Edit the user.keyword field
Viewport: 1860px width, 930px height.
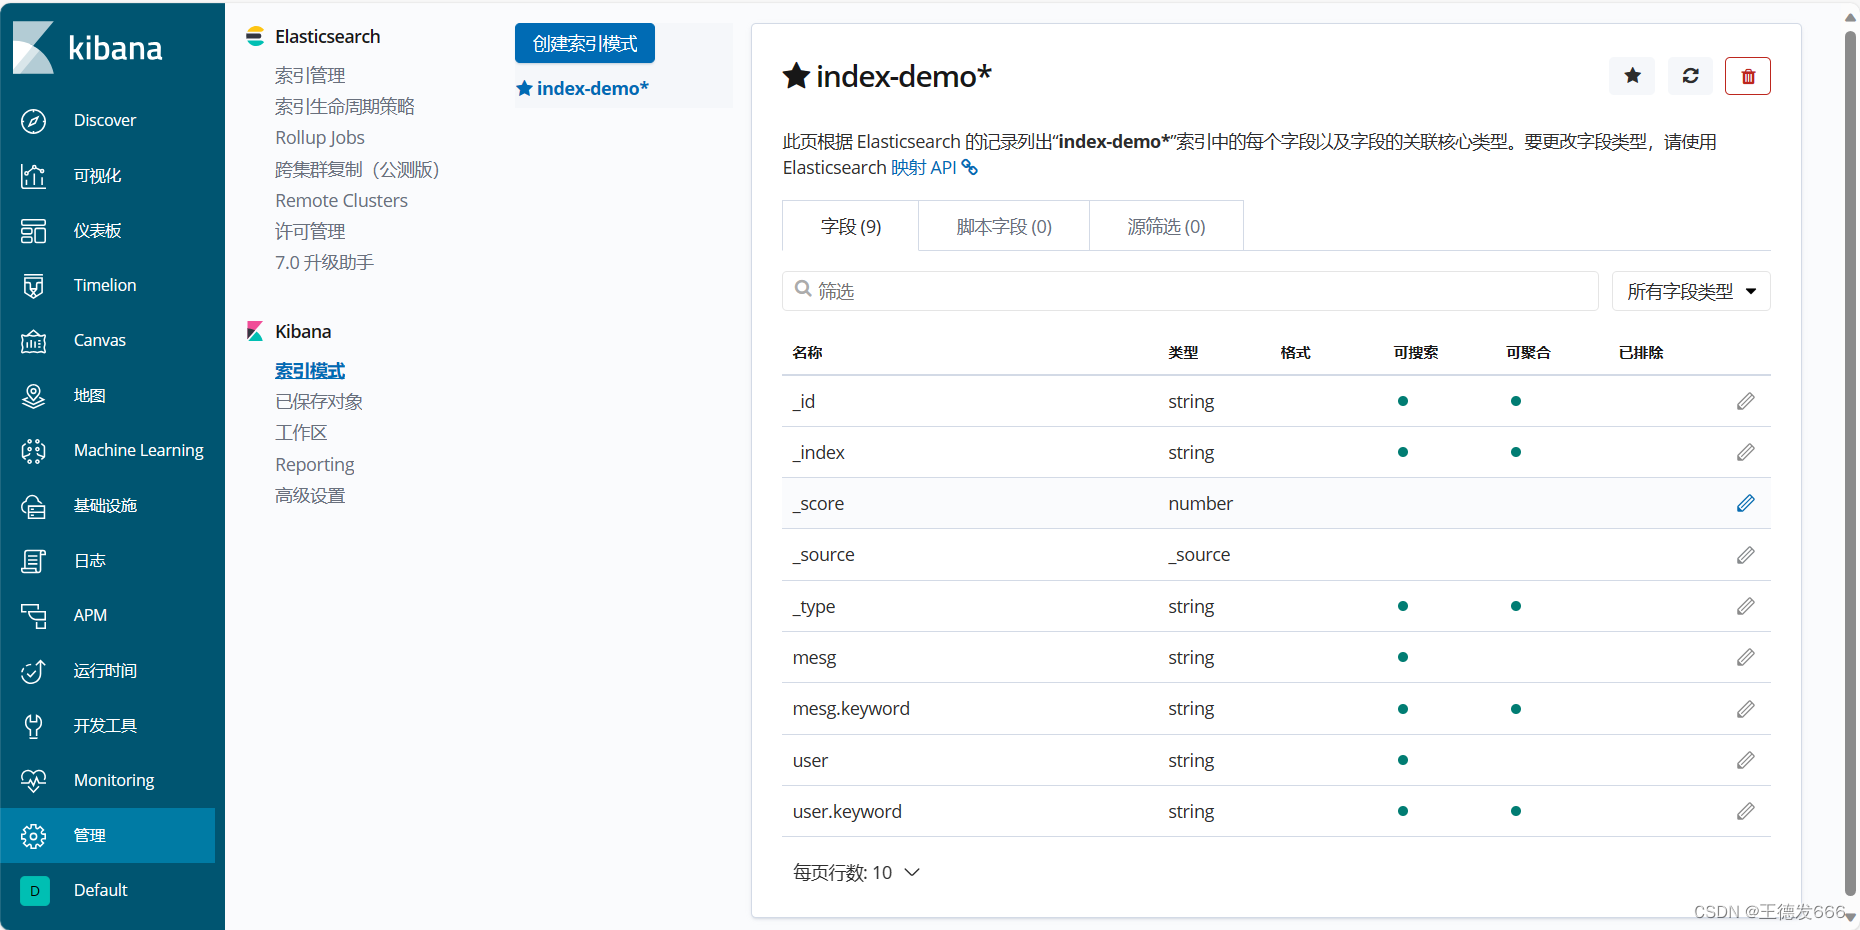[1745, 811]
